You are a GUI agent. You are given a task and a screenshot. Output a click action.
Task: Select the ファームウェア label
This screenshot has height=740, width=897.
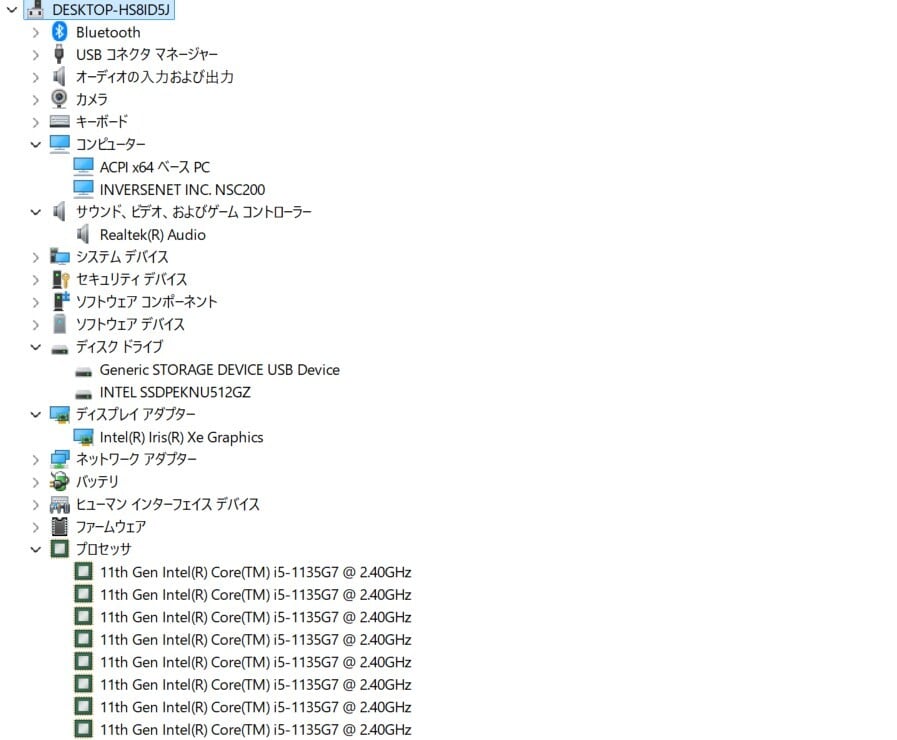tap(111, 527)
